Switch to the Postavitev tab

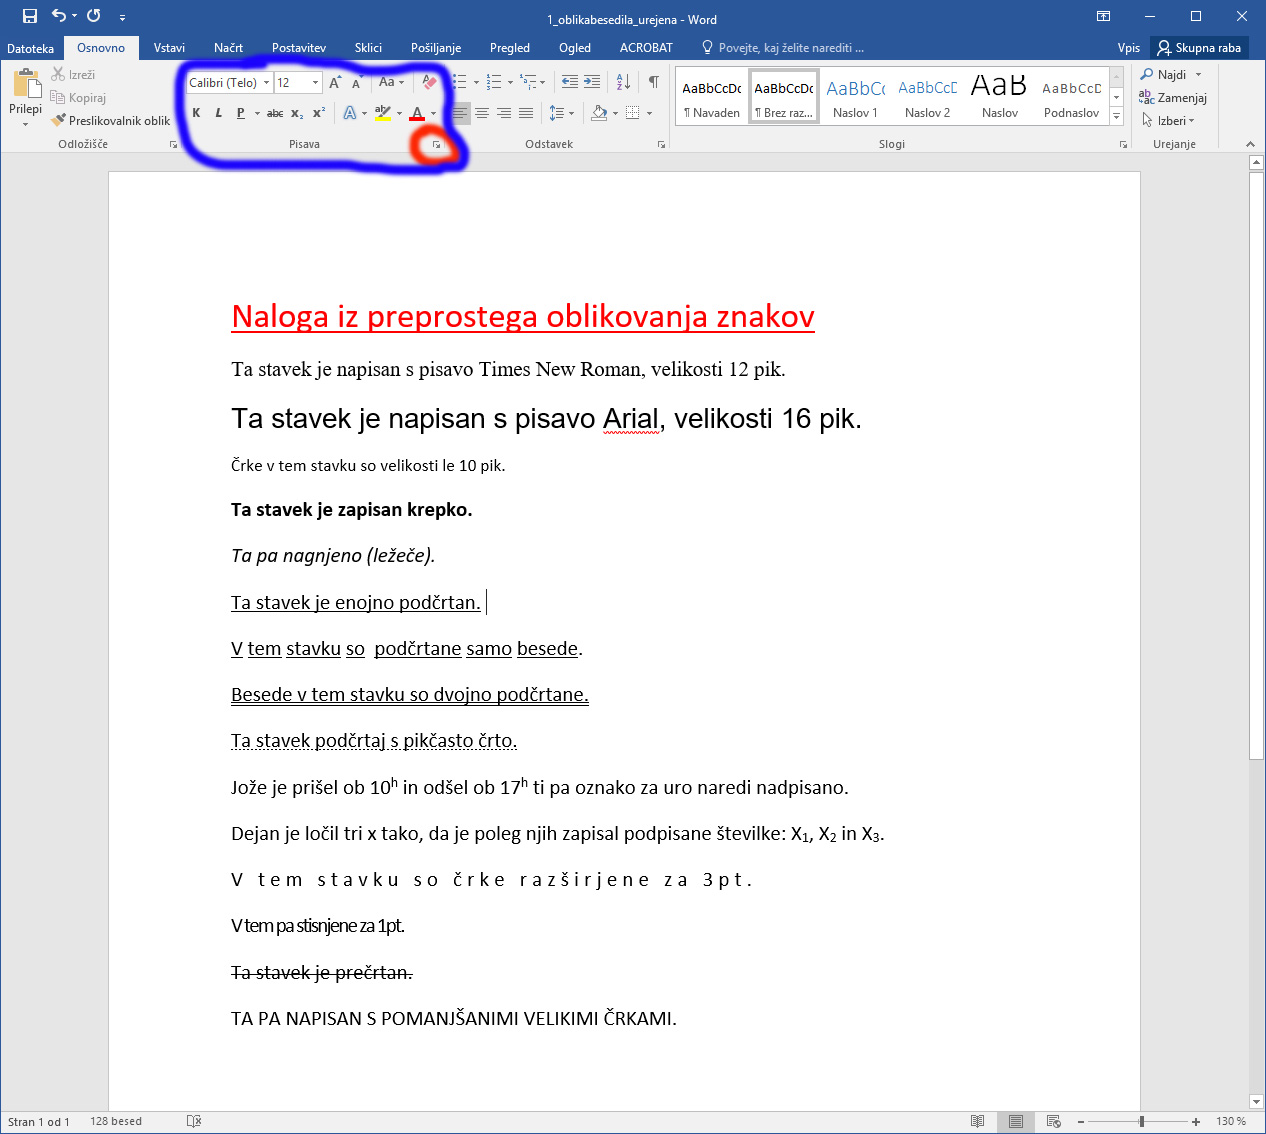[x=299, y=48]
